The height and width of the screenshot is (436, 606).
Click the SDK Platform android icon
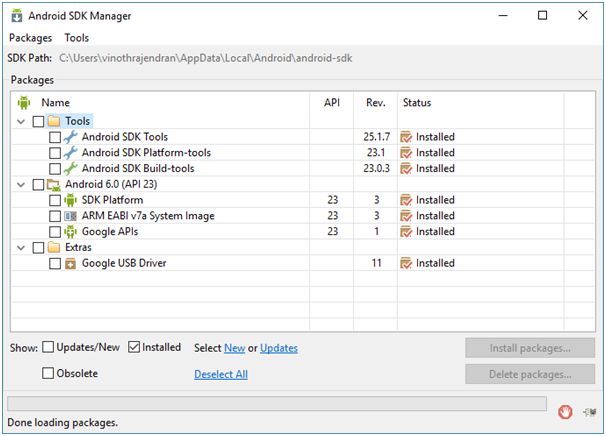pos(70,200)
